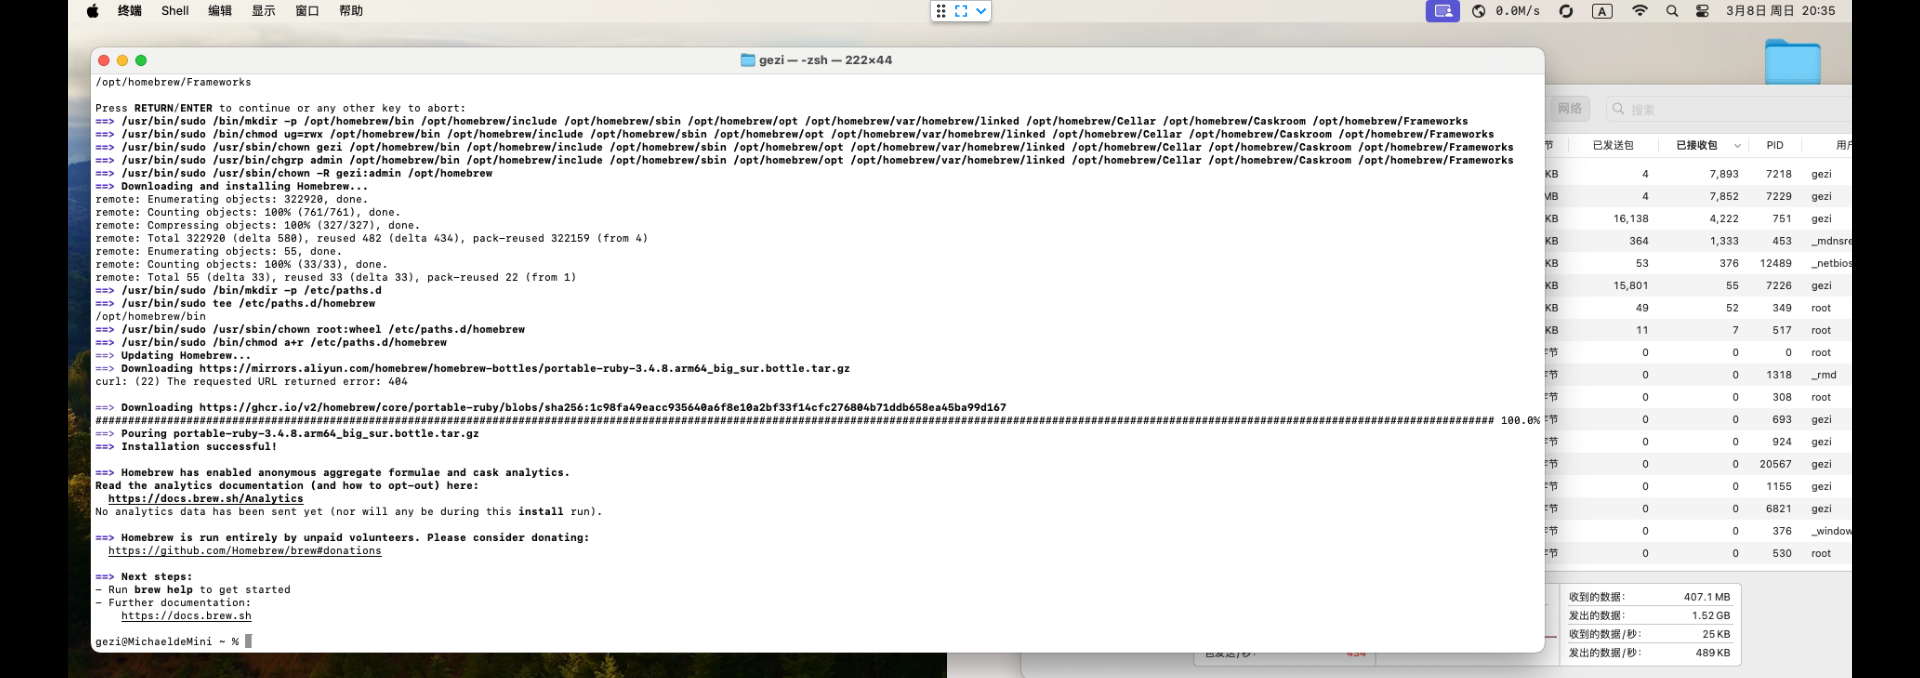Click the gezi — -zsh — 222×44 window title
Image resolution: width=1920 pixels, height=678 pixels.
pyautogui.click(x=825, y=60)
